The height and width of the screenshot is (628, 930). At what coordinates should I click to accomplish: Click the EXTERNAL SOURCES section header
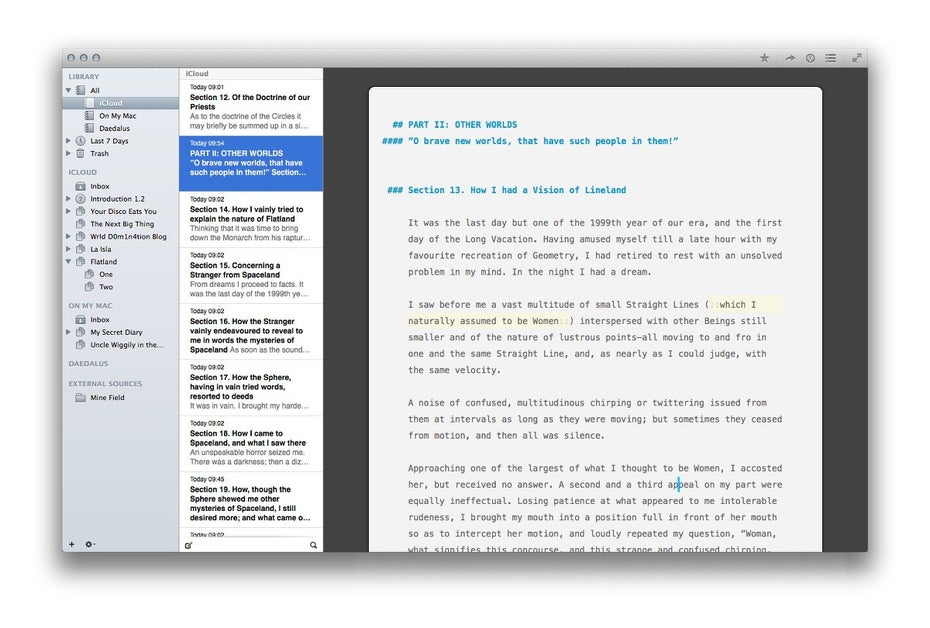tap(105, 384)
